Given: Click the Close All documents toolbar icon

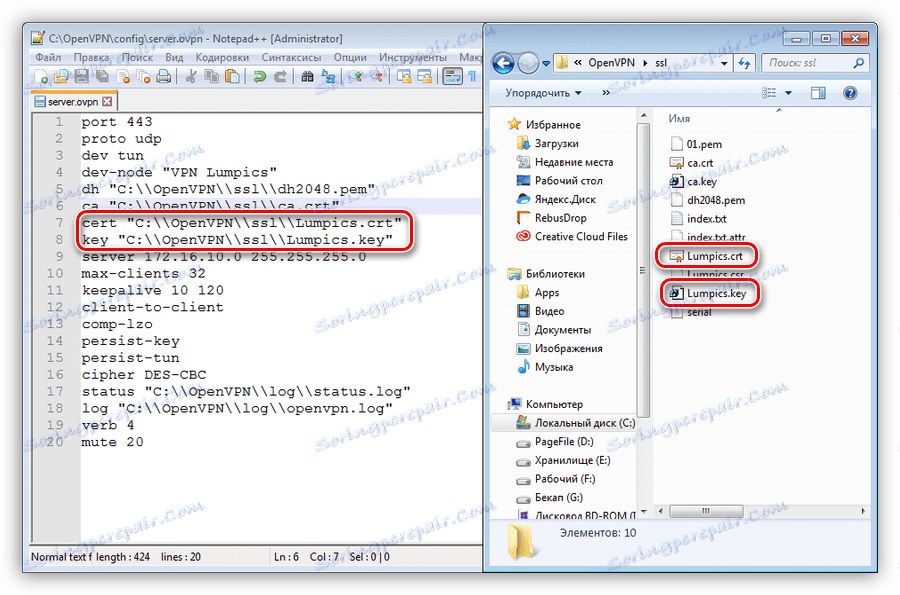Looking at the screenshot, I should coord(143,77).
